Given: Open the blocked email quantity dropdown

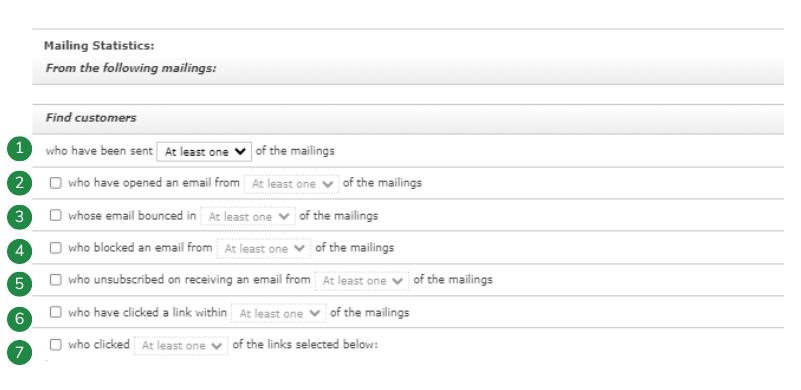Looking at the screenshot, I should 264,248.
